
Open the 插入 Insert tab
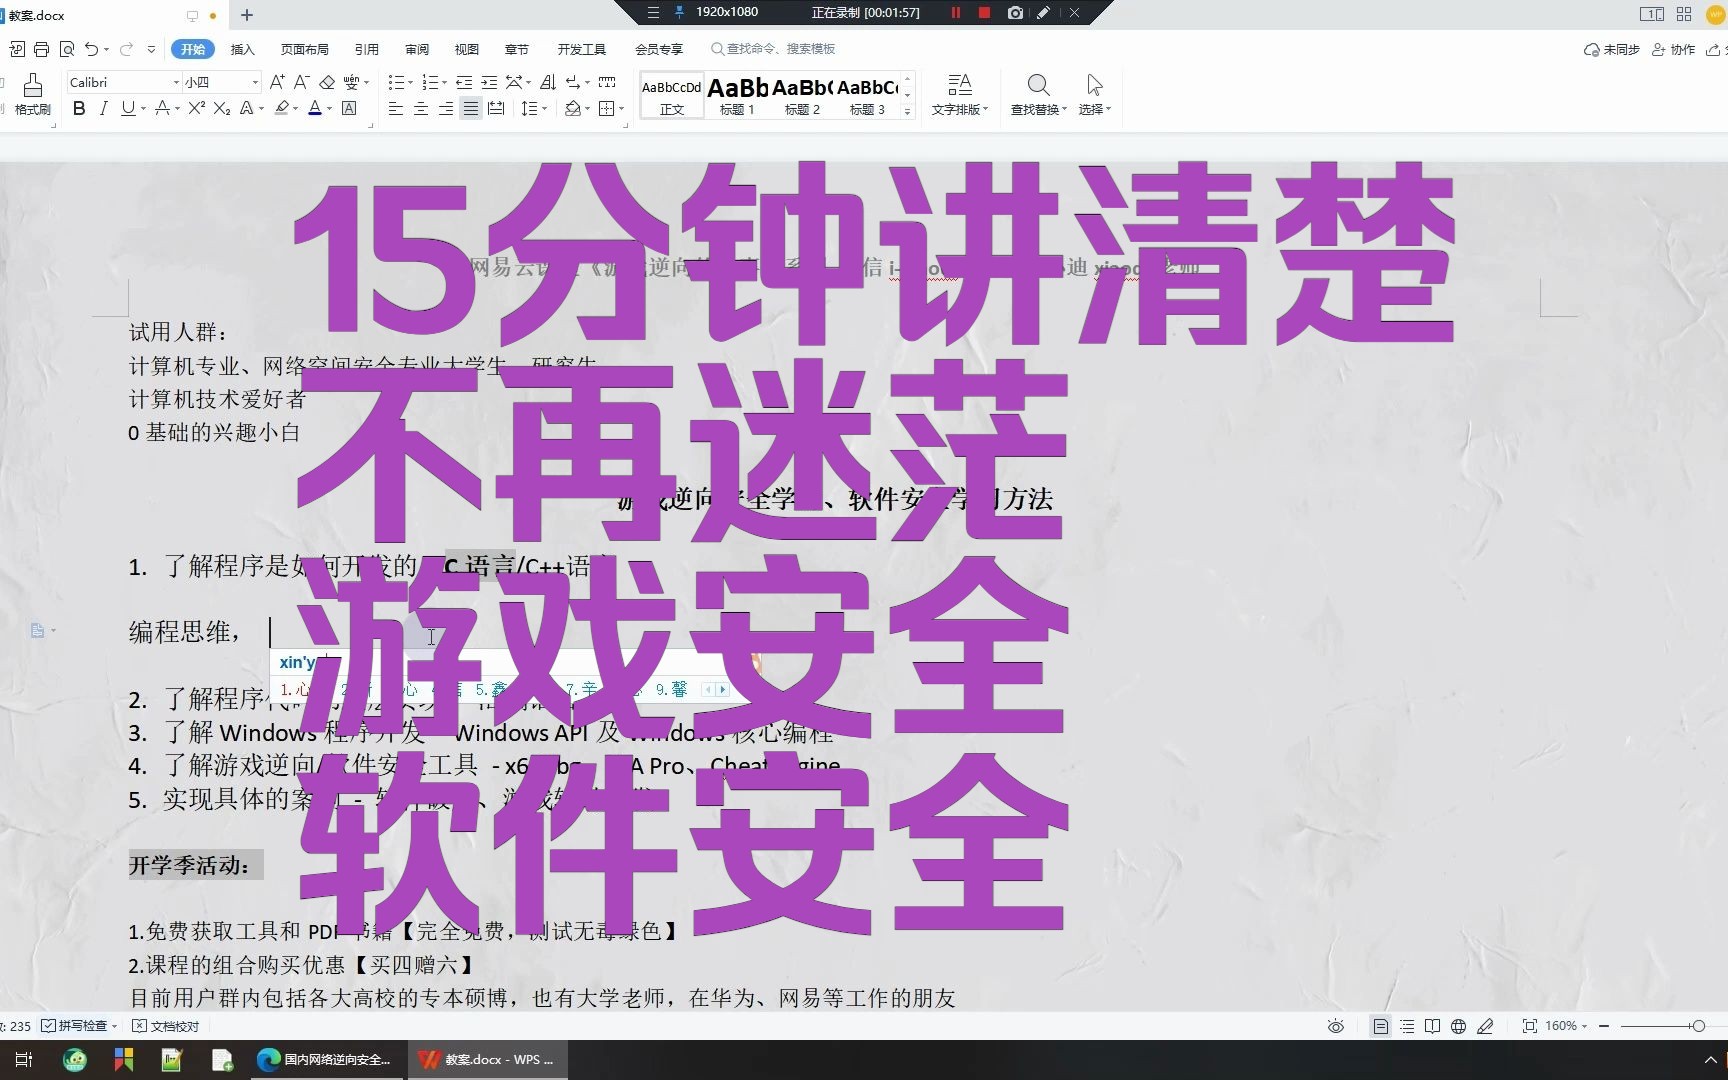(242, 49)
